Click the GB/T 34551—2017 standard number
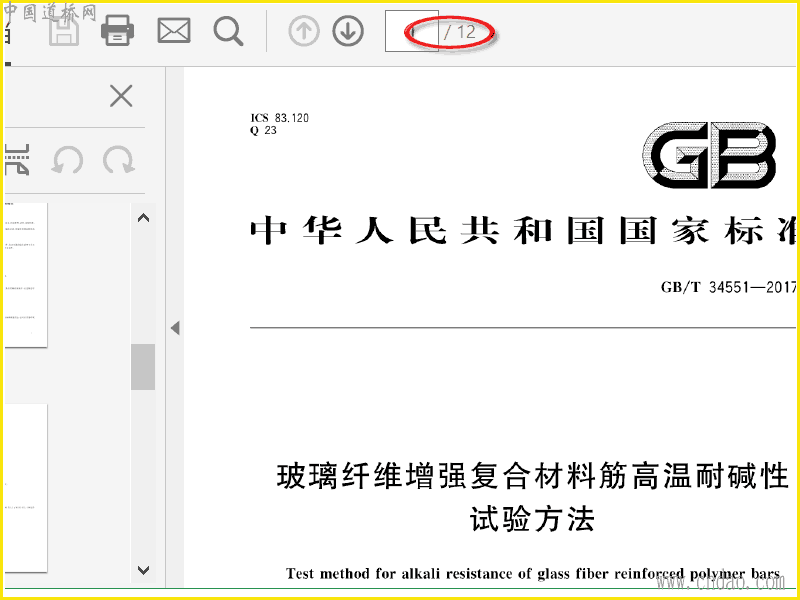The height and width of the screenshot is (600, 800). tap(728, 287)
